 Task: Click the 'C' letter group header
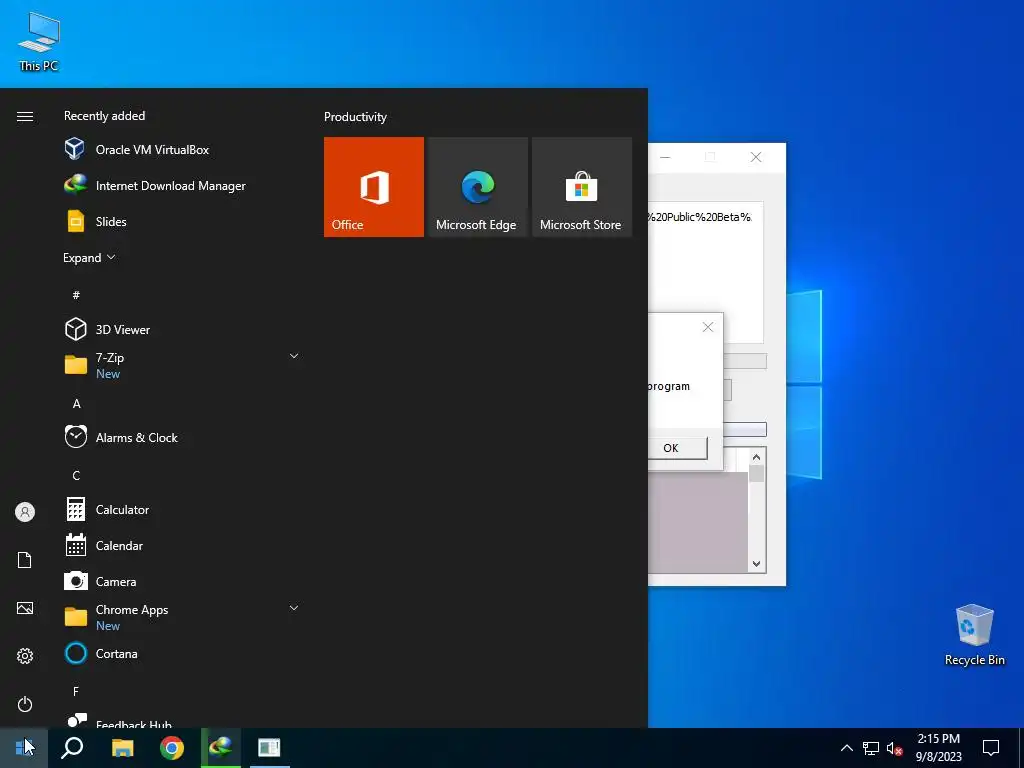pos(76,475)
